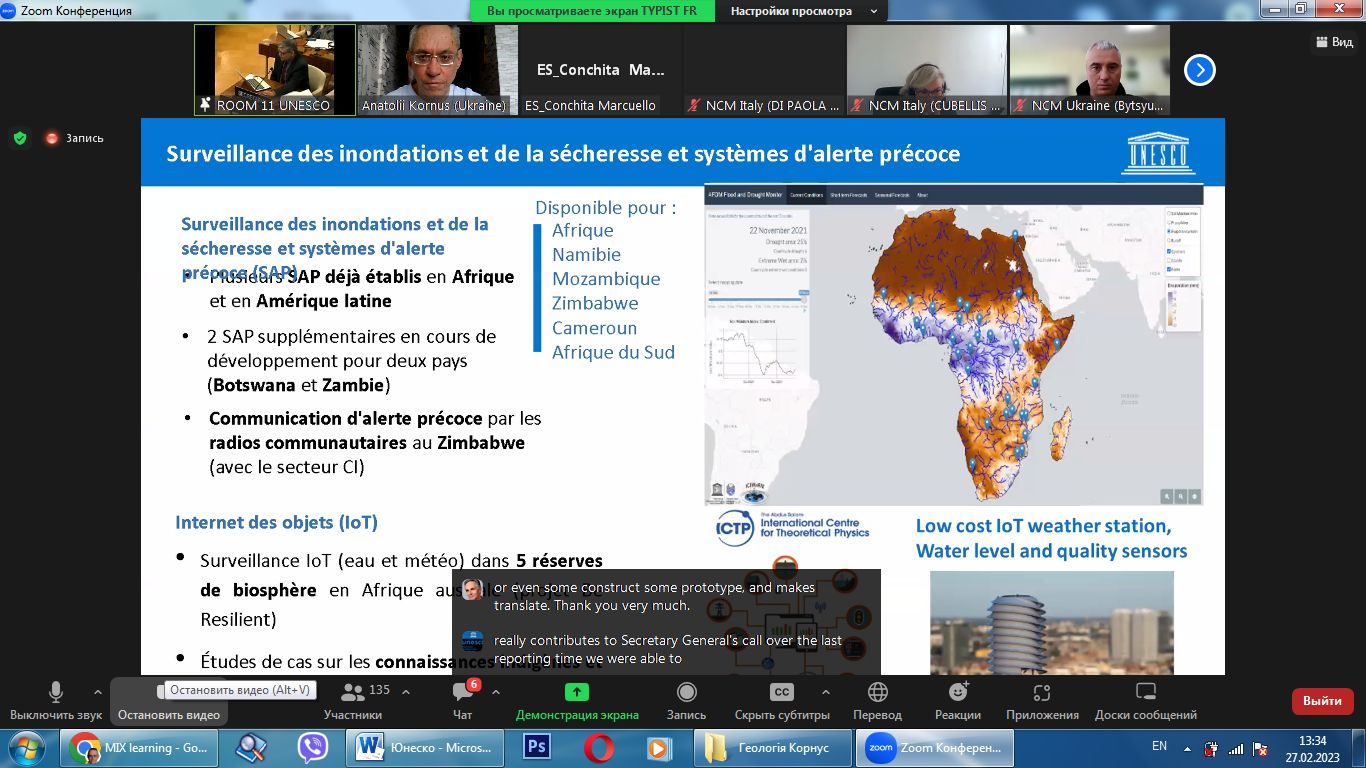The height and width of the screenshot is (768, 1366).
Task: Open the Whiteboards icon
Action: click(x=1145, y=693)
